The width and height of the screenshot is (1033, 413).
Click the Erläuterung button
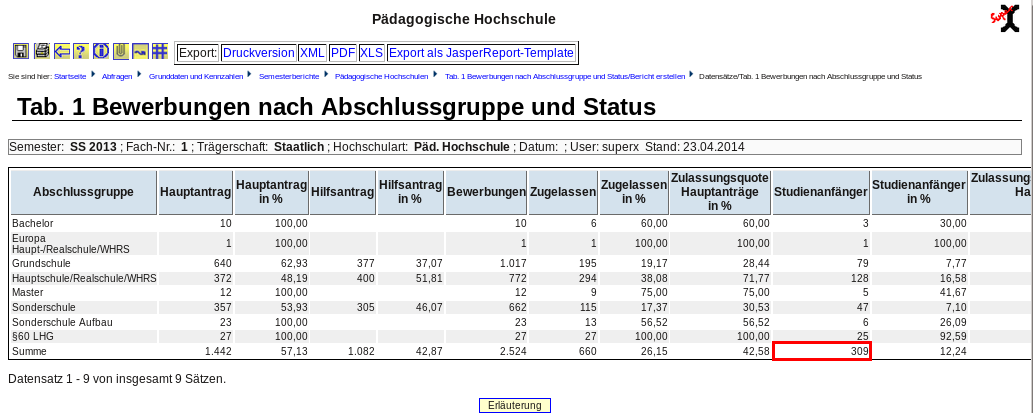(x=515, y=406)
